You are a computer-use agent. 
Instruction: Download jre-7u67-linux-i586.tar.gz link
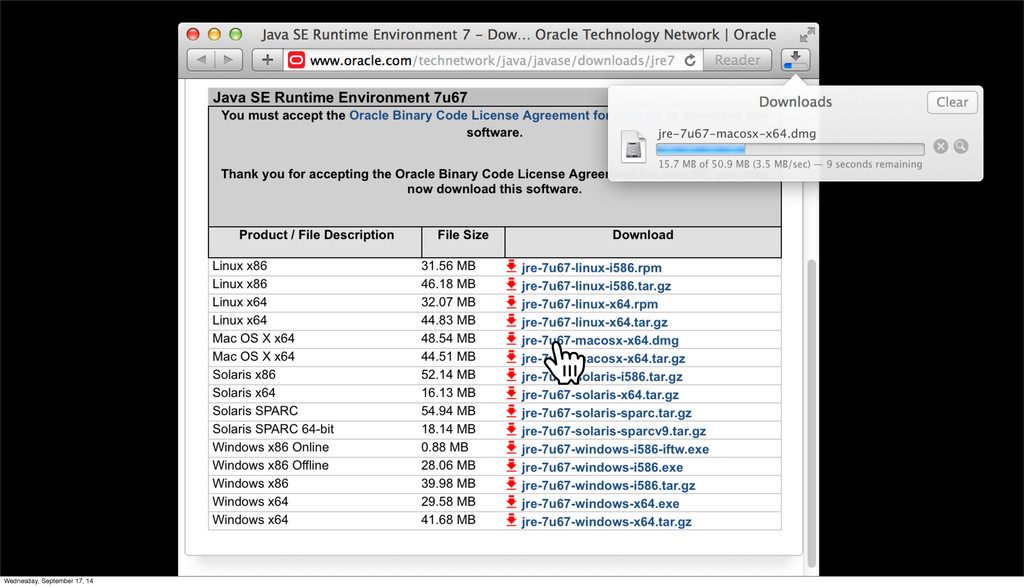[596, 286]
